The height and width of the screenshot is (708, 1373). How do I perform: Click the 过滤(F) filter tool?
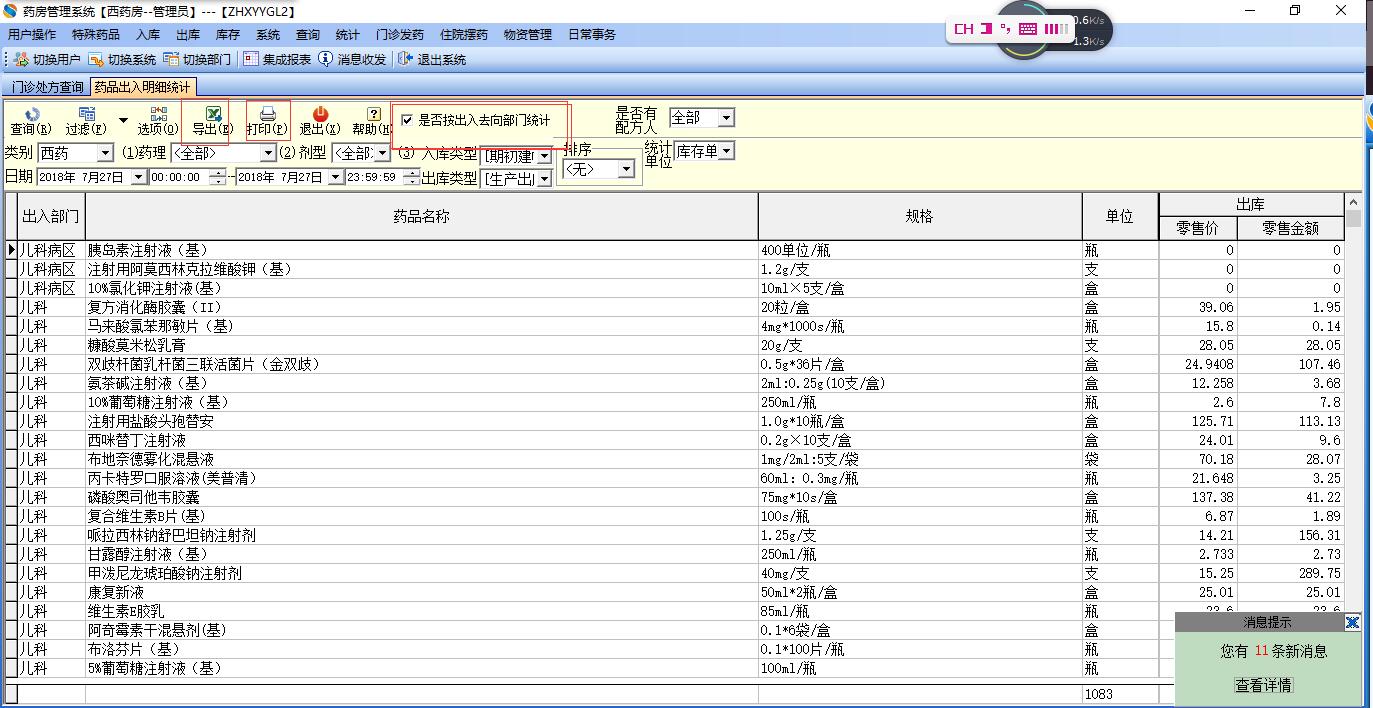[86, 121]
